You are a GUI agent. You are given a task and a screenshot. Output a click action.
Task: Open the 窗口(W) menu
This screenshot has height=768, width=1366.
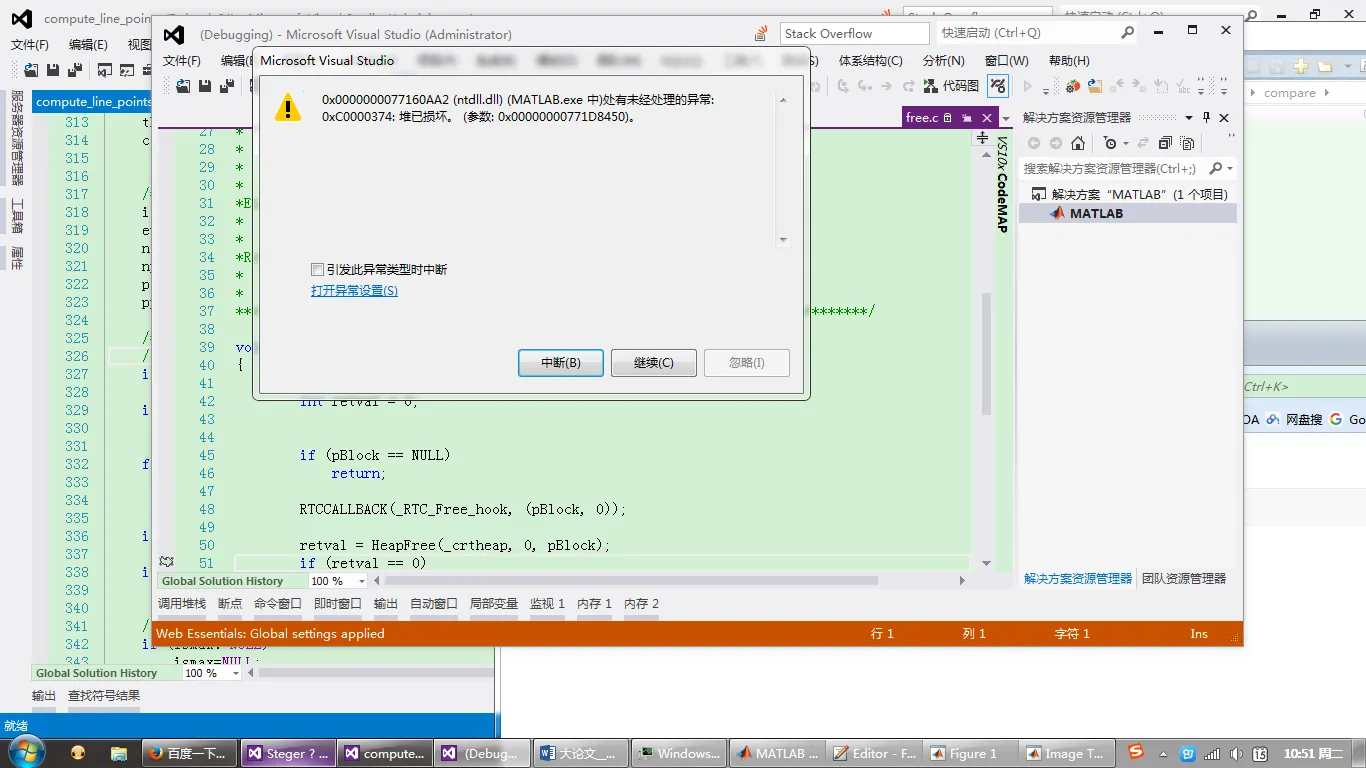pyautogui.click(x=1006, y=61)
